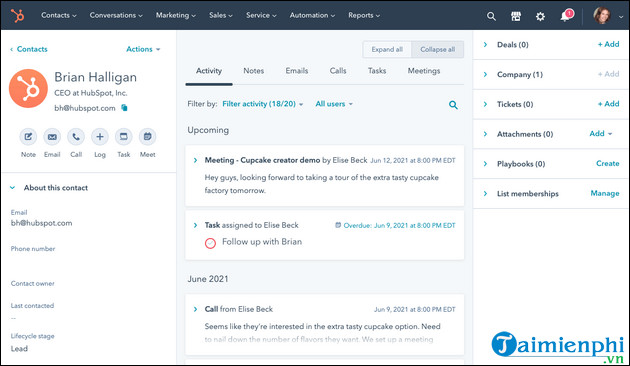Log activity using plus icon
This screenshot has width=630, height=366.
(x=100, y=137)
